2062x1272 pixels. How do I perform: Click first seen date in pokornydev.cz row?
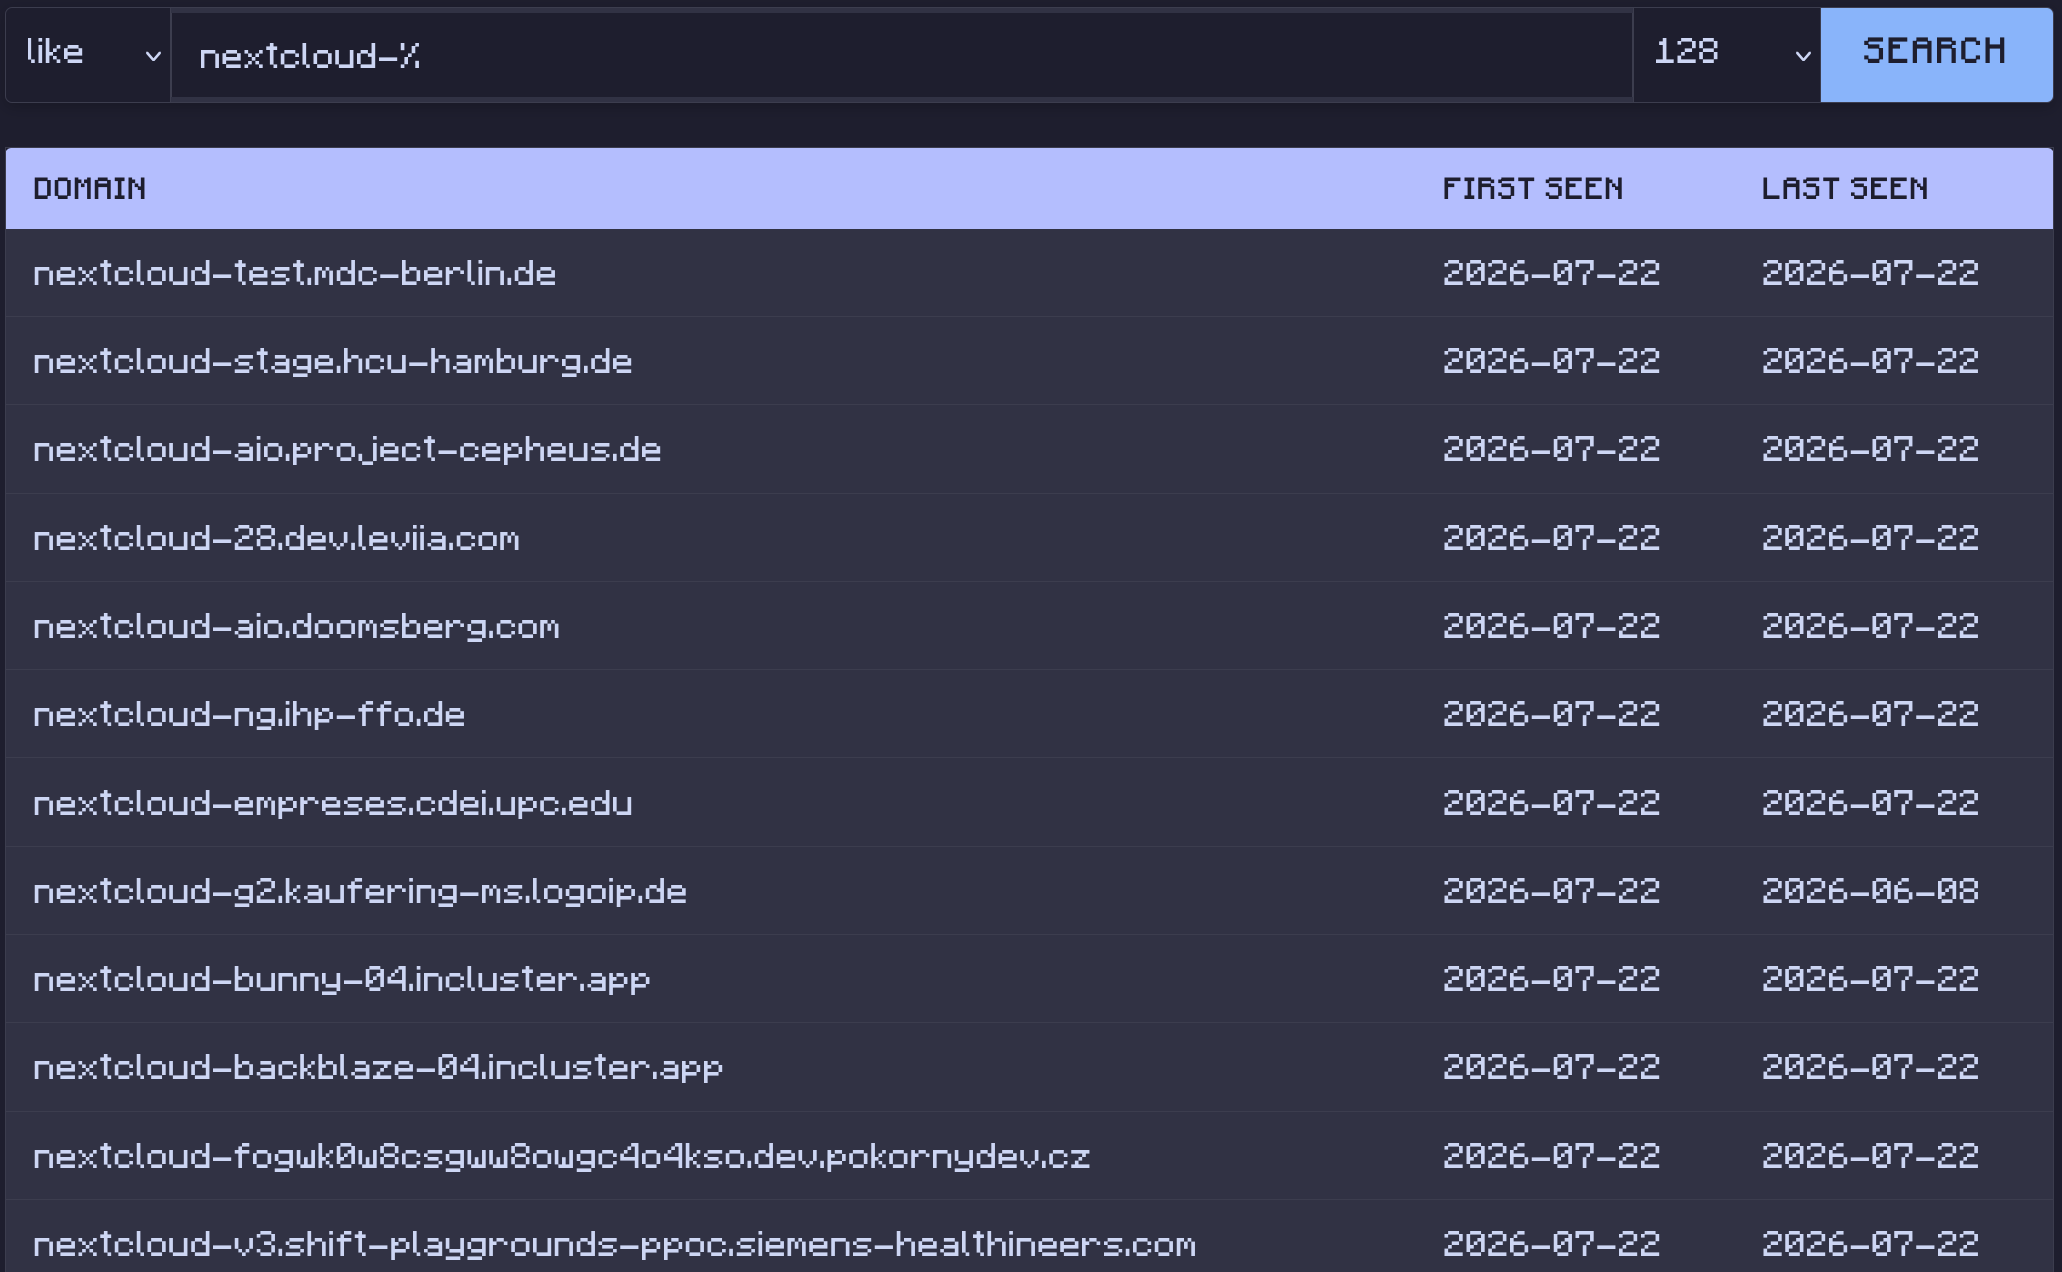1551,1156
